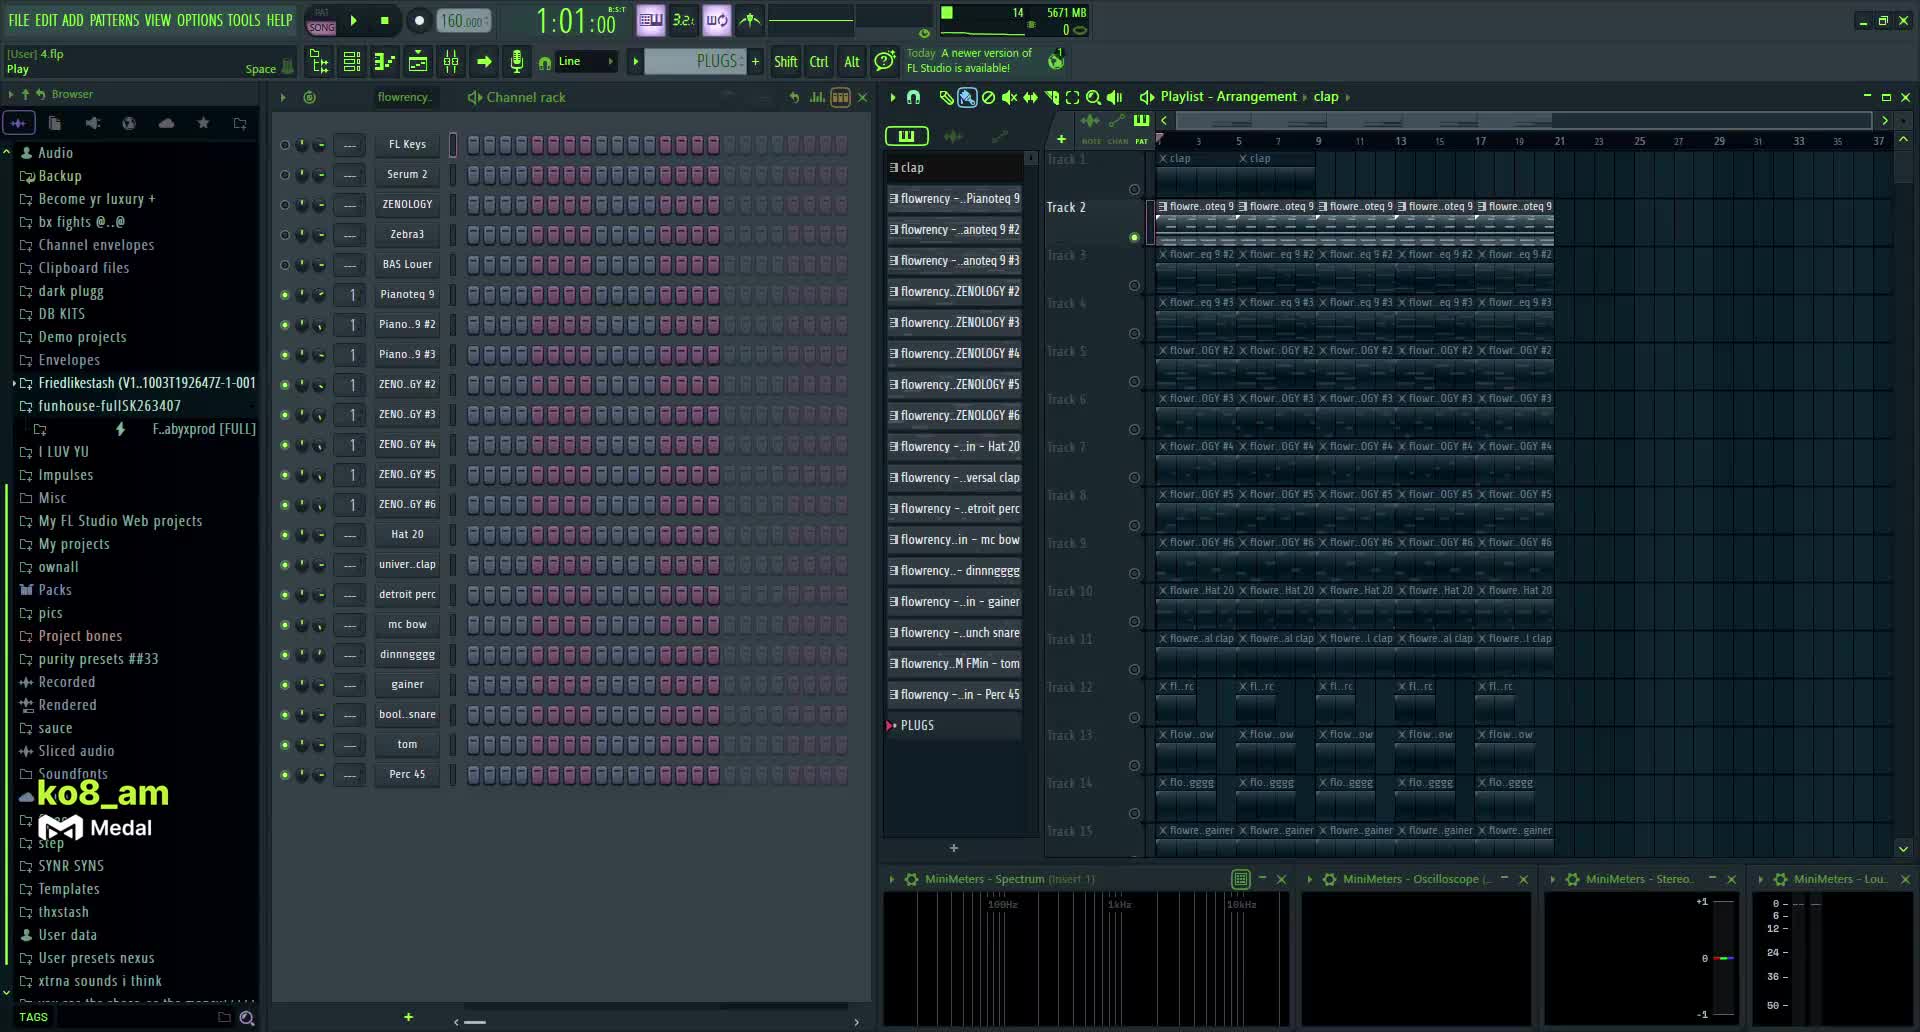Open the help chat bubble icon
The height and width of the screenshot is (1032, 1920).
884,62
